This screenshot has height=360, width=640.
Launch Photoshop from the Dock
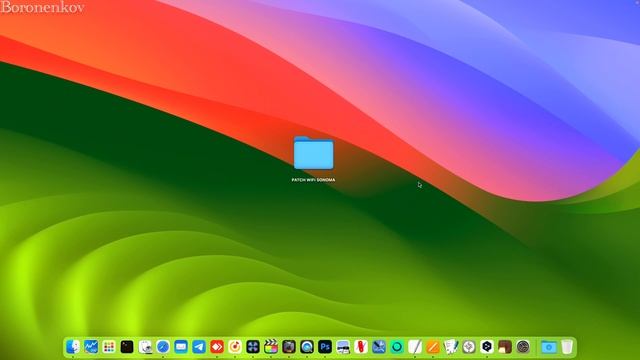[325, 347]
